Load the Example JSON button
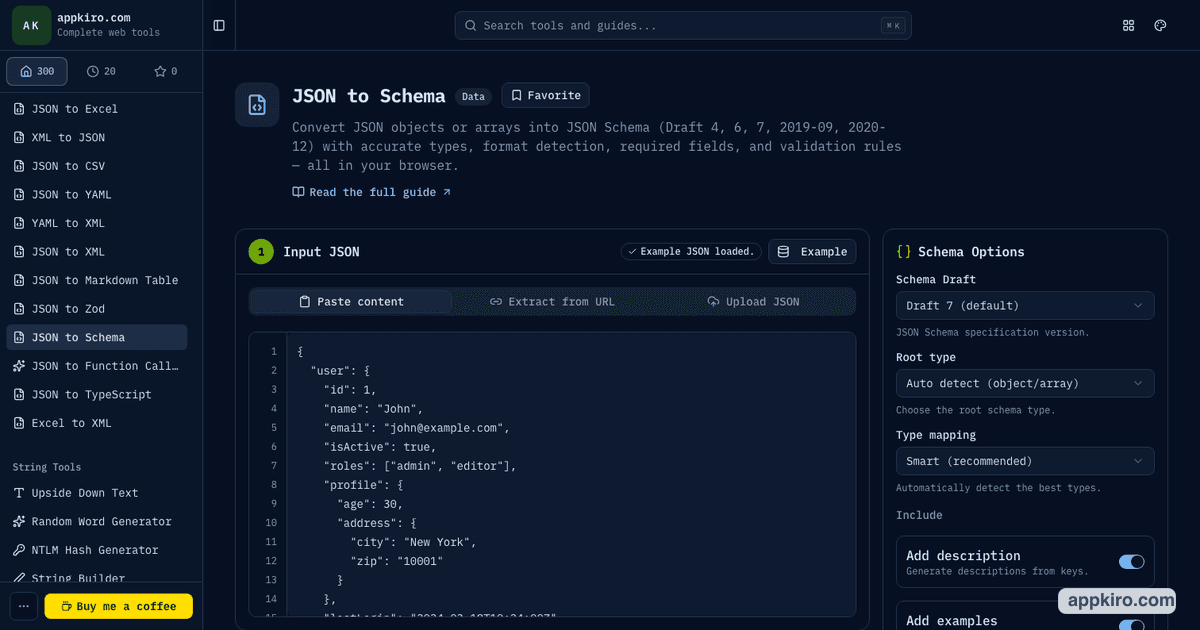 tap(812, 251)
